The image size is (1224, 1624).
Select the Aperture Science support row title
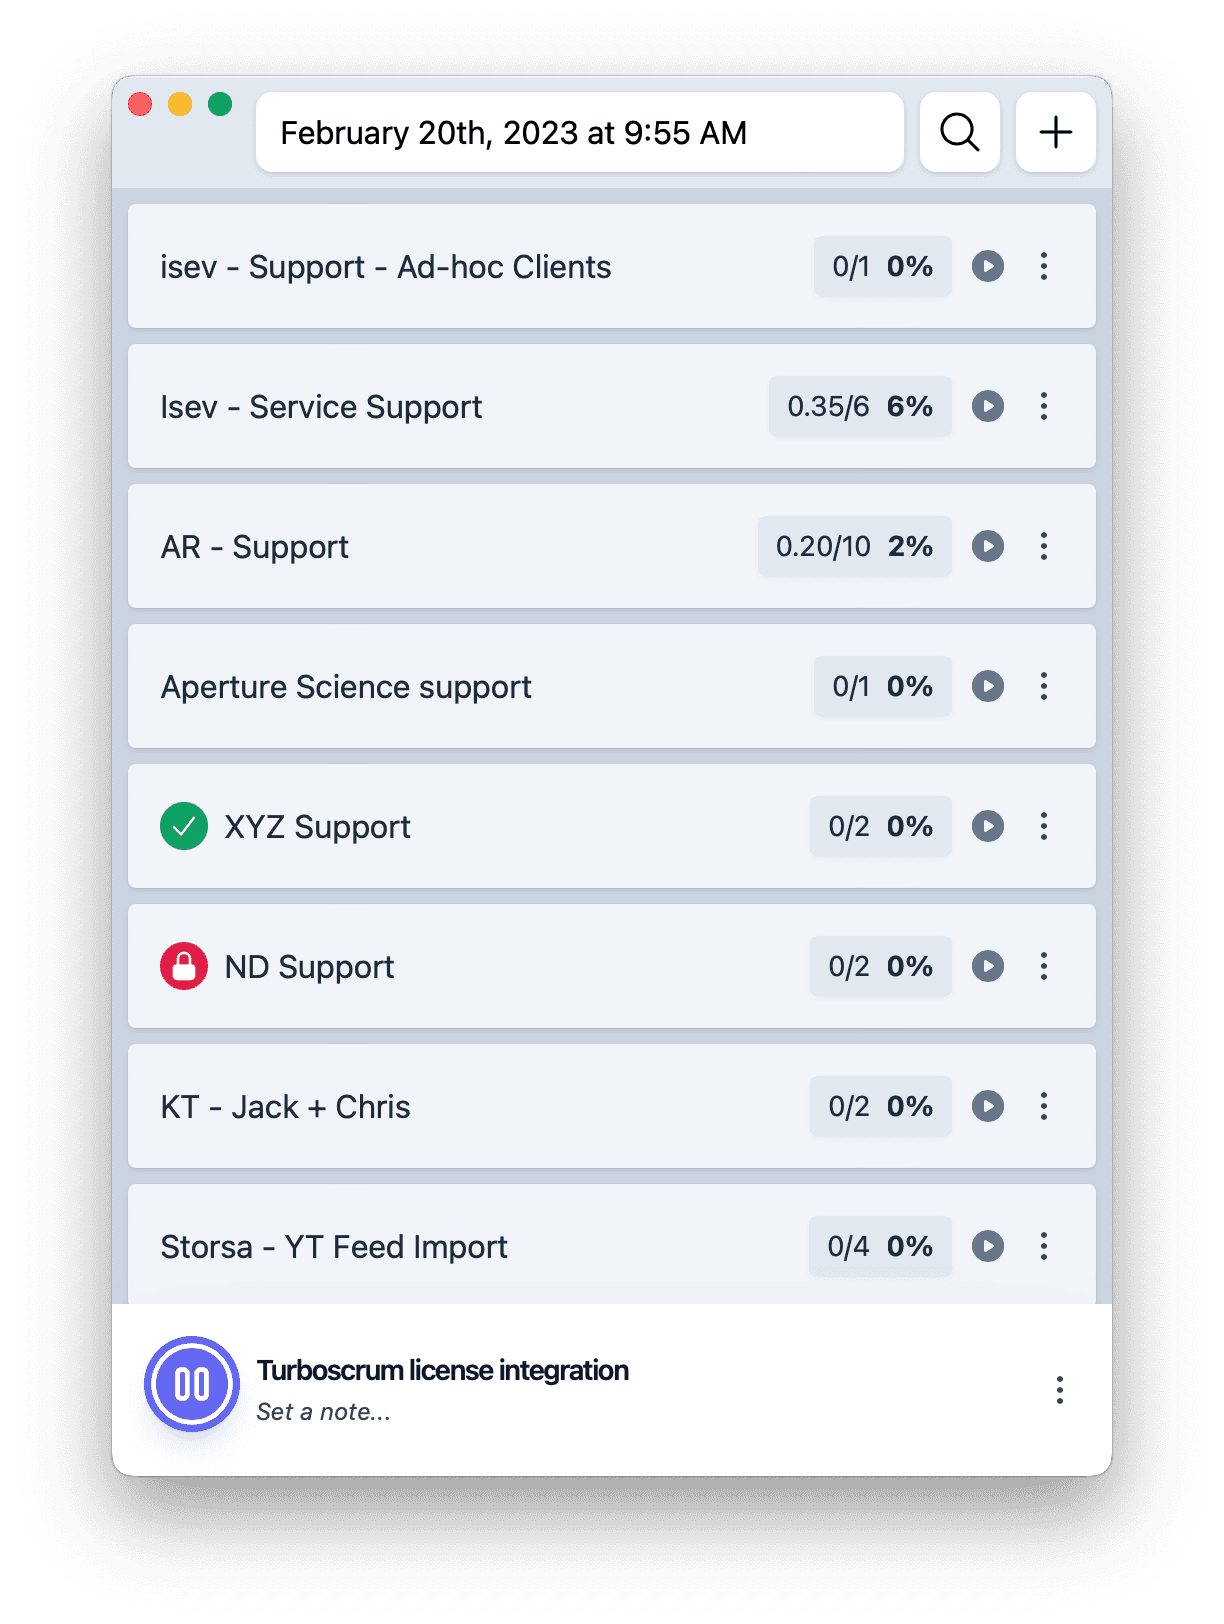point(346,687)
